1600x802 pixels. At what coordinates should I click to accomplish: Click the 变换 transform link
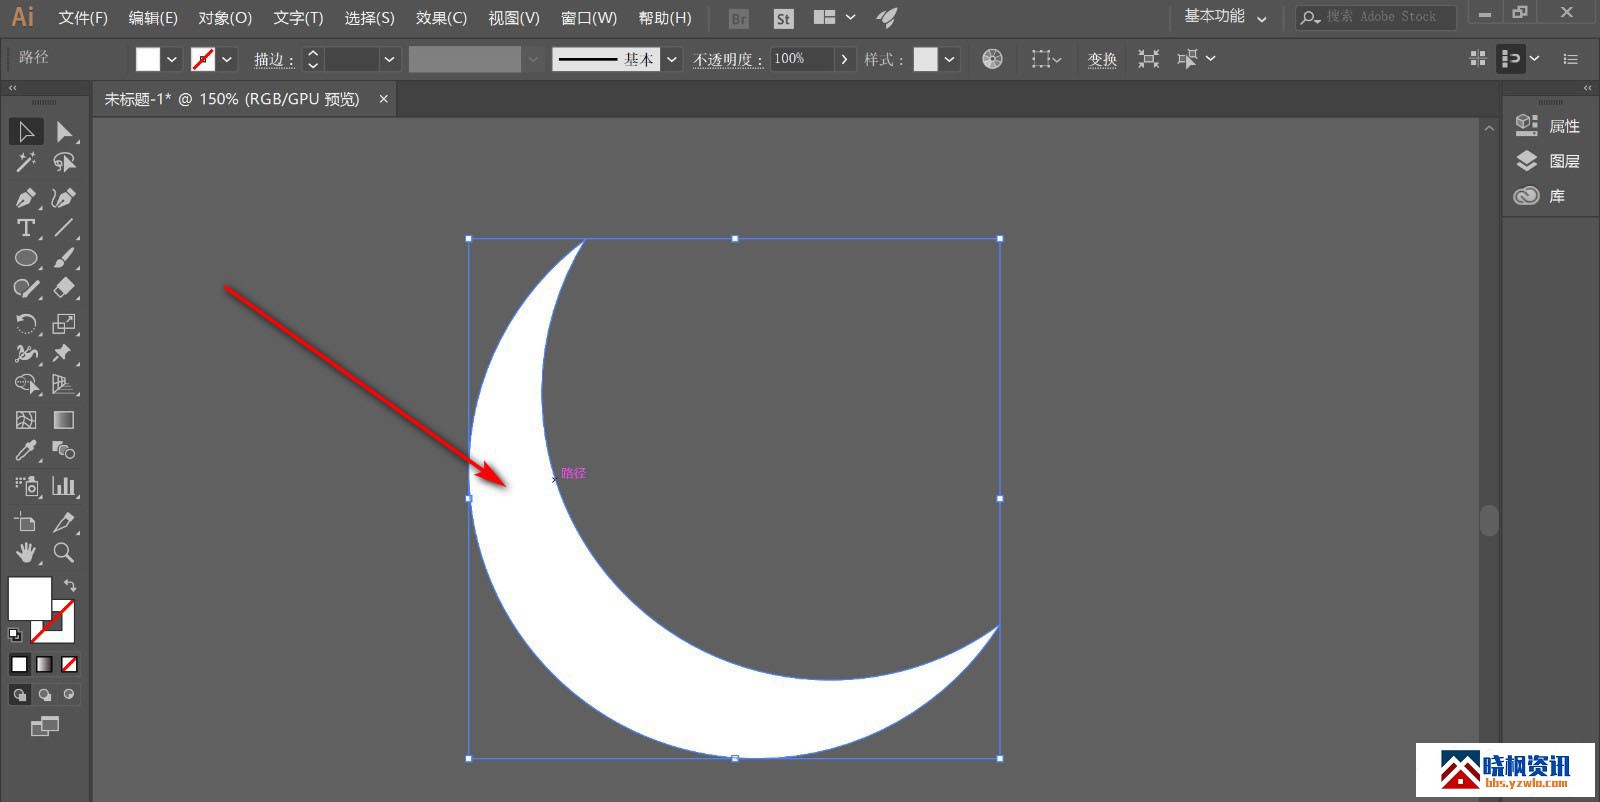pos(1102,59)
